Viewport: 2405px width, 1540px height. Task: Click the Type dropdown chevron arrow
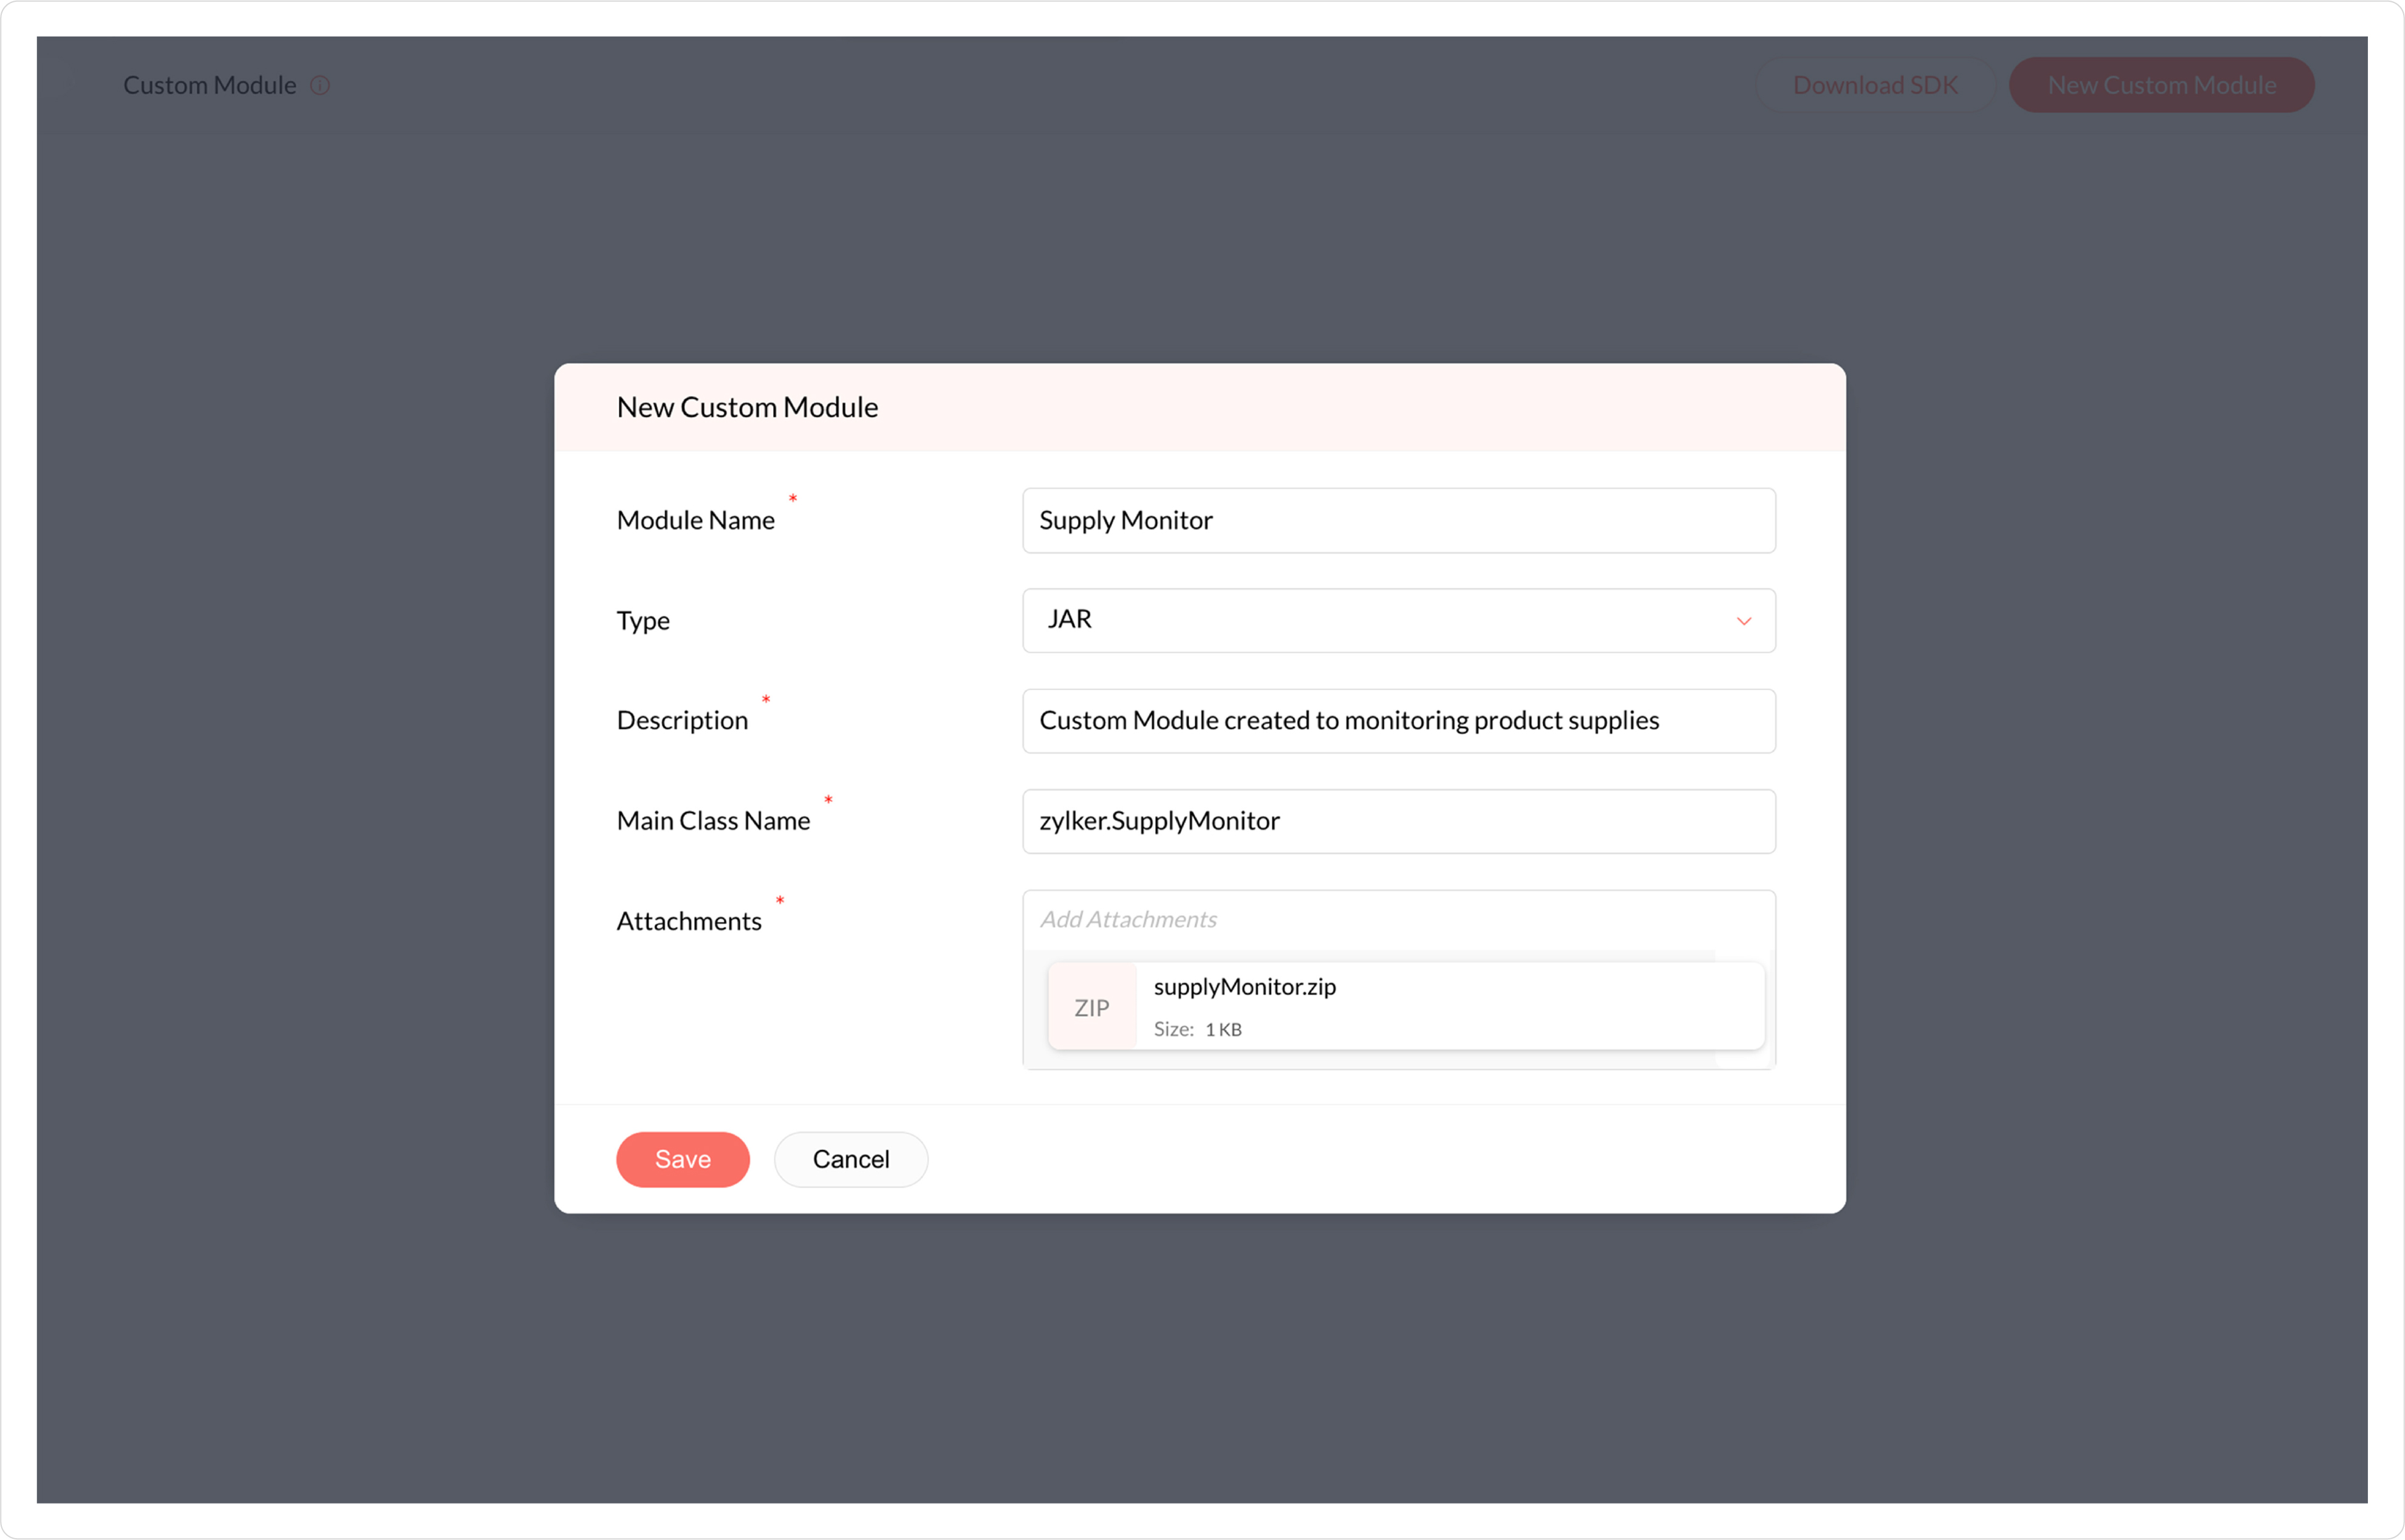click(x=1743, y=621)
